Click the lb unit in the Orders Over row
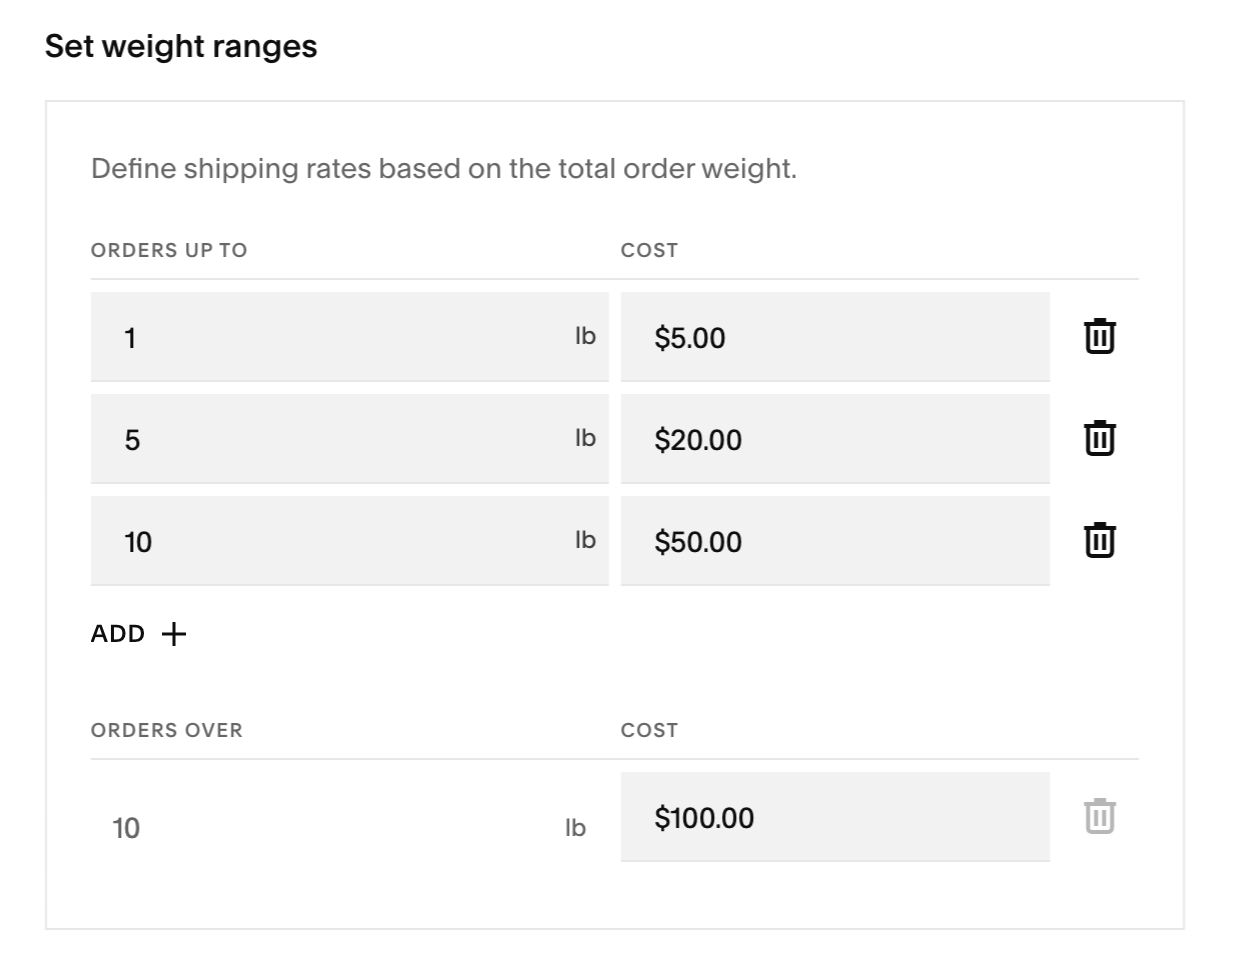Screen dimensions: 1234x976 coord(575,828)
